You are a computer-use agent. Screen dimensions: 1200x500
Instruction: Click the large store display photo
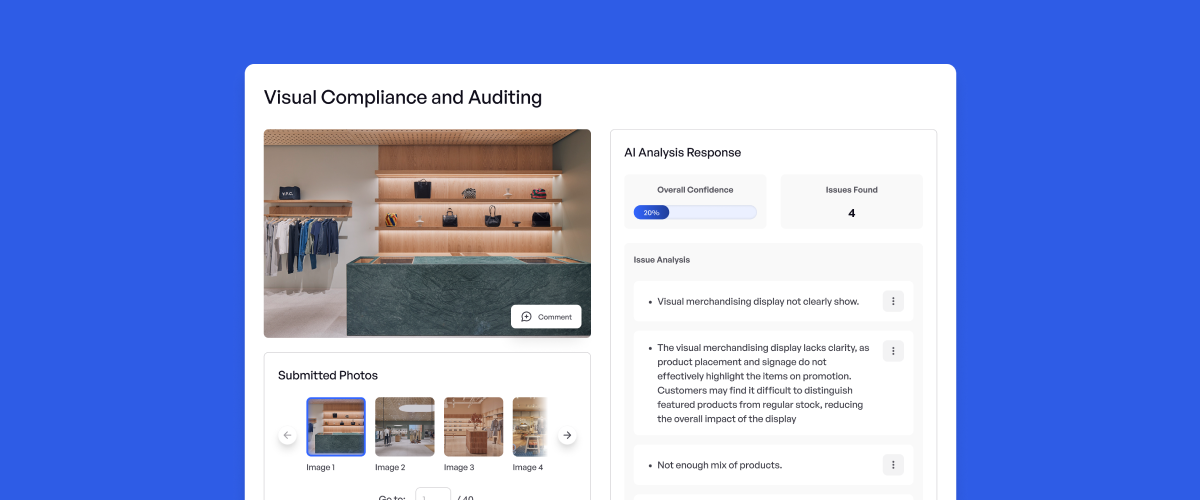[427, 233]
